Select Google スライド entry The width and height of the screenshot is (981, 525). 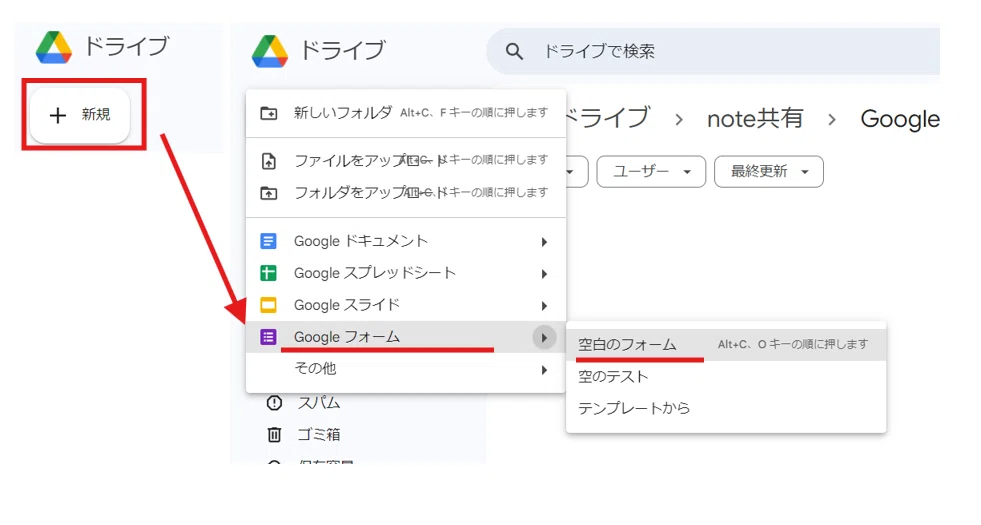(x=406, y=305)
